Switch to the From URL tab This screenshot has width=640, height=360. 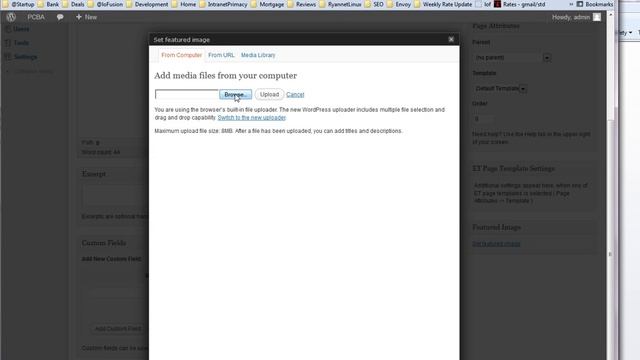point(221,55)
